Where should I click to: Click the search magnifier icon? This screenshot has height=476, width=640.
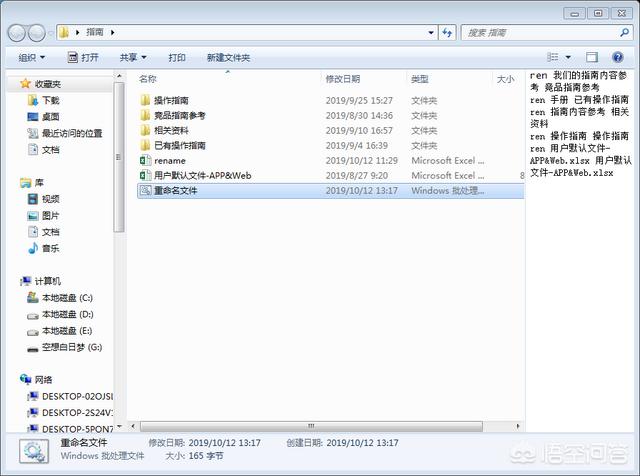(x=624, y=32)
